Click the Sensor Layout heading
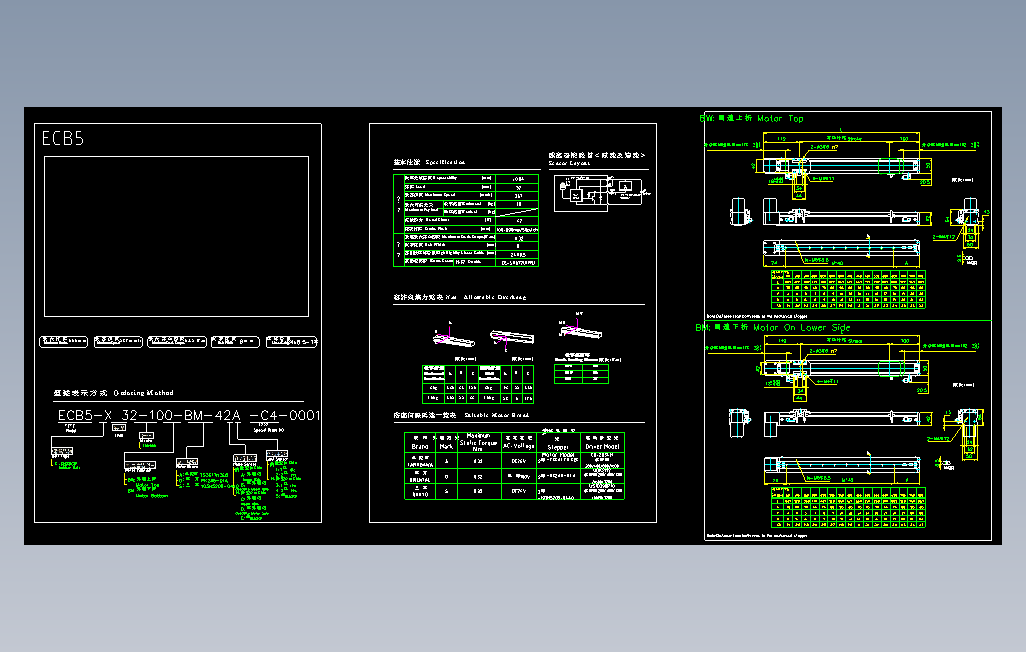This screenshot has height=652, width=1026. click(569, 163)
